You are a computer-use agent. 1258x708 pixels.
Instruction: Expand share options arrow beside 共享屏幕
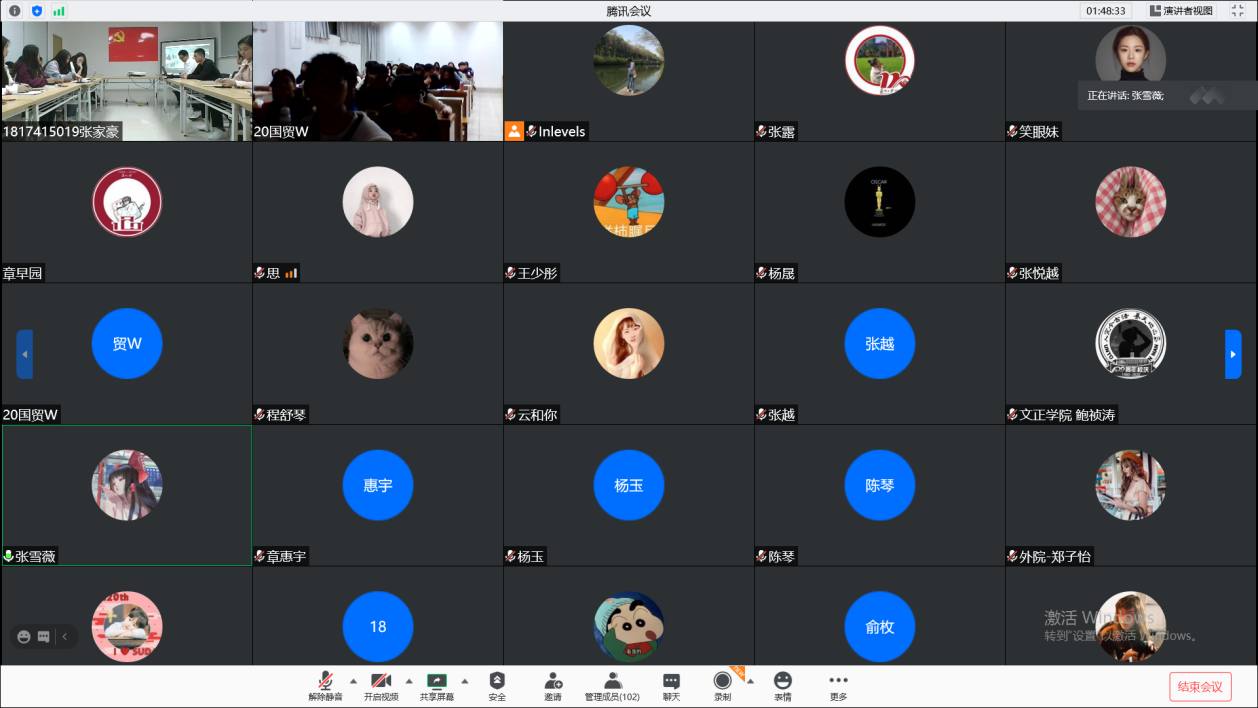coord(464,681)
